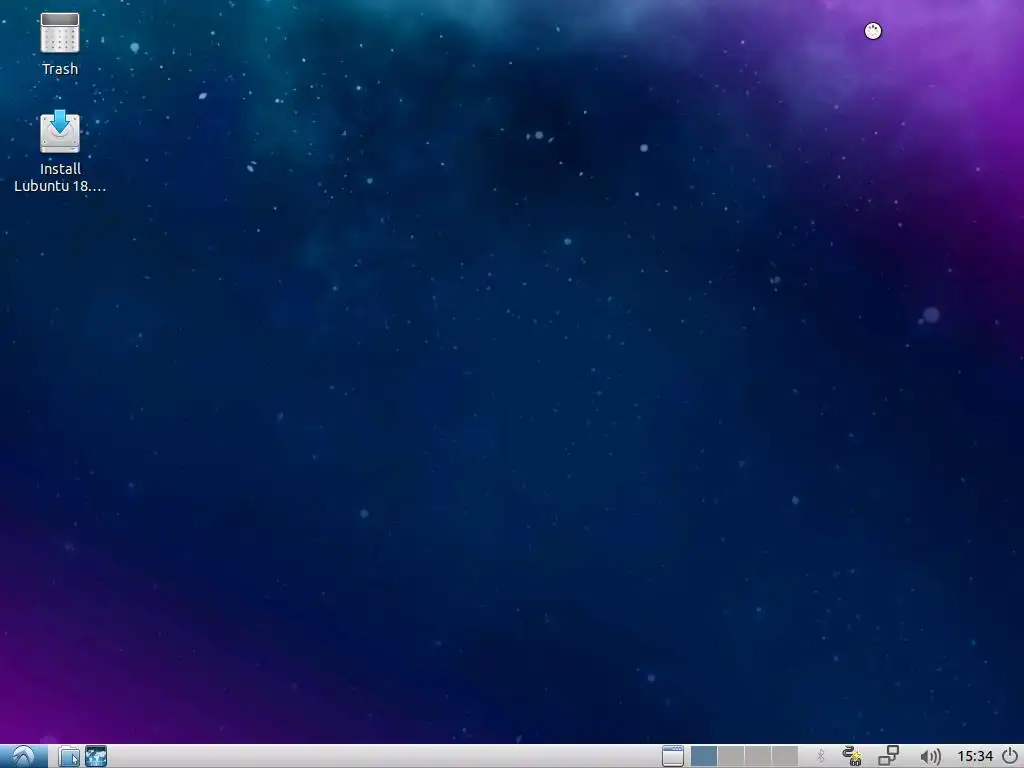Open the network connections tray icon

click(888, 756)
